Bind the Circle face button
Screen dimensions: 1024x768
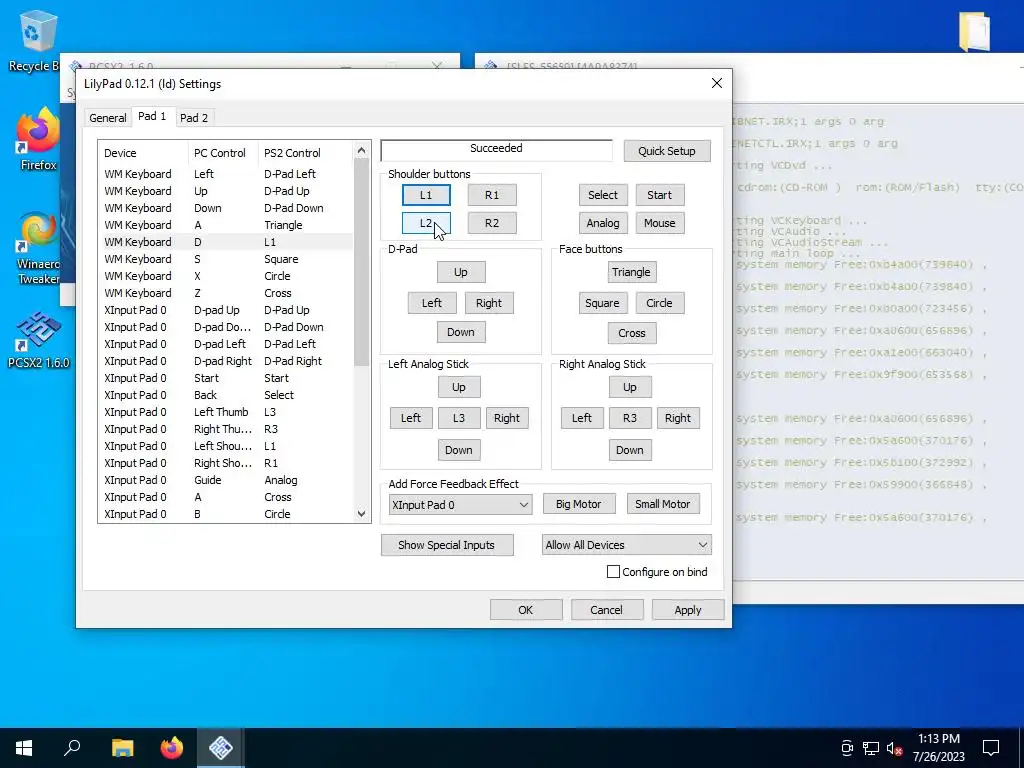(x=660, y=302)
